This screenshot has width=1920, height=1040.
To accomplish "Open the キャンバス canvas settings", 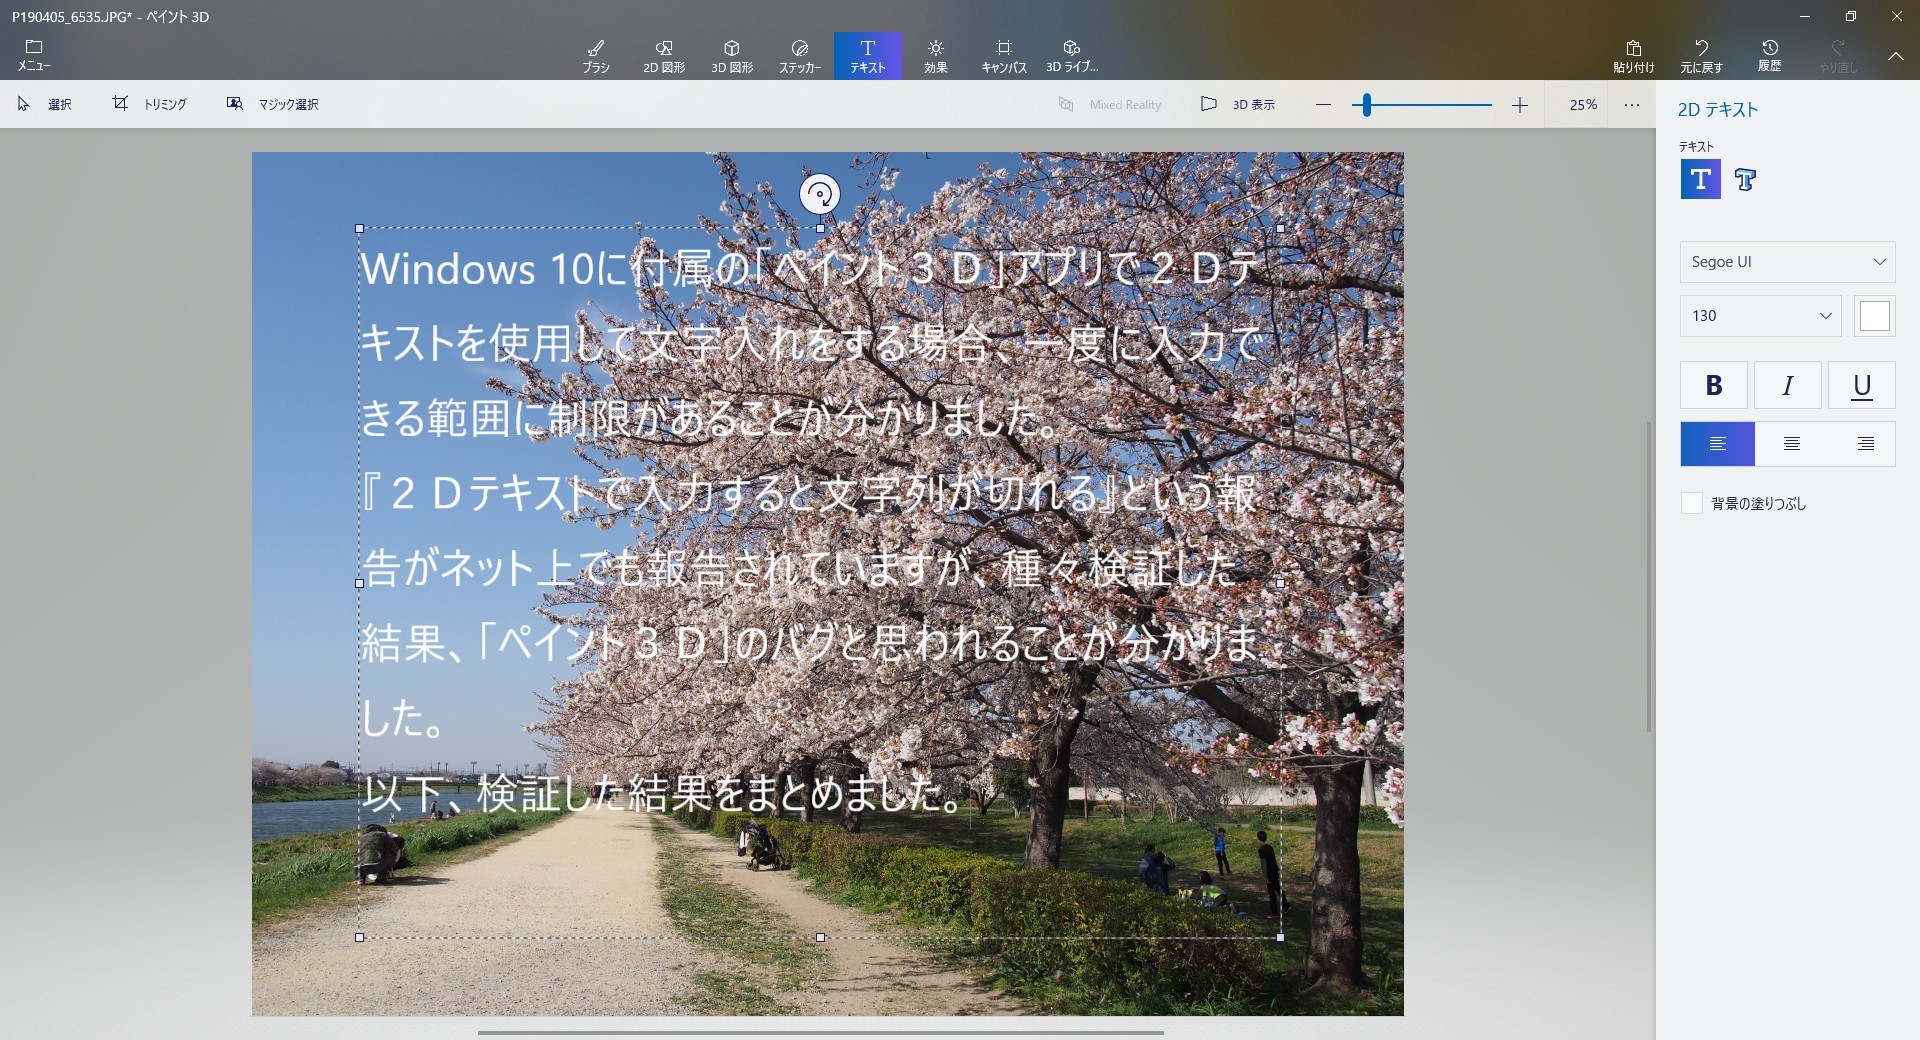I will click(x=1004, y=56).
